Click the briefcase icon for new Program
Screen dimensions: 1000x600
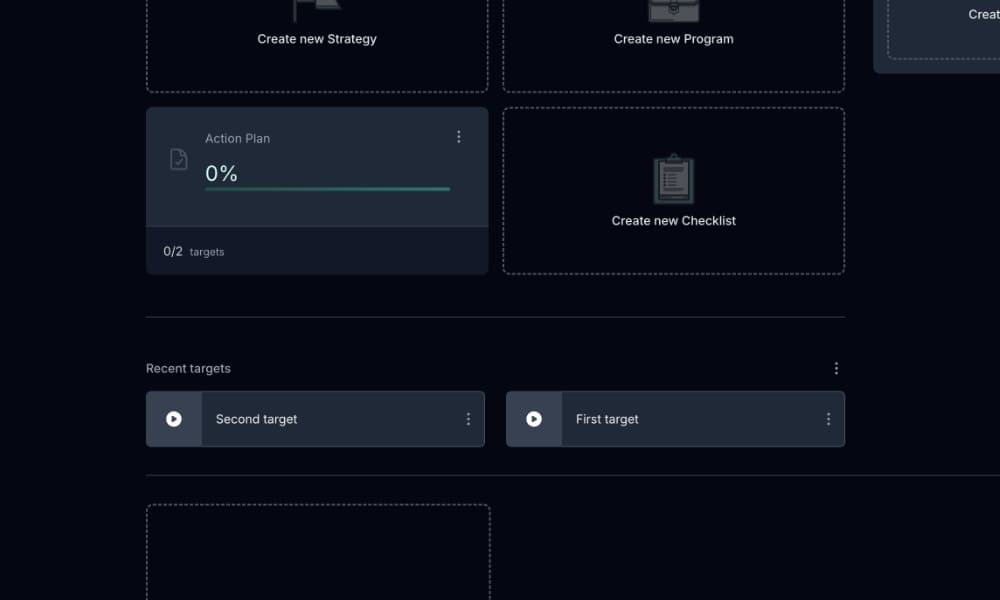point(673,10)
